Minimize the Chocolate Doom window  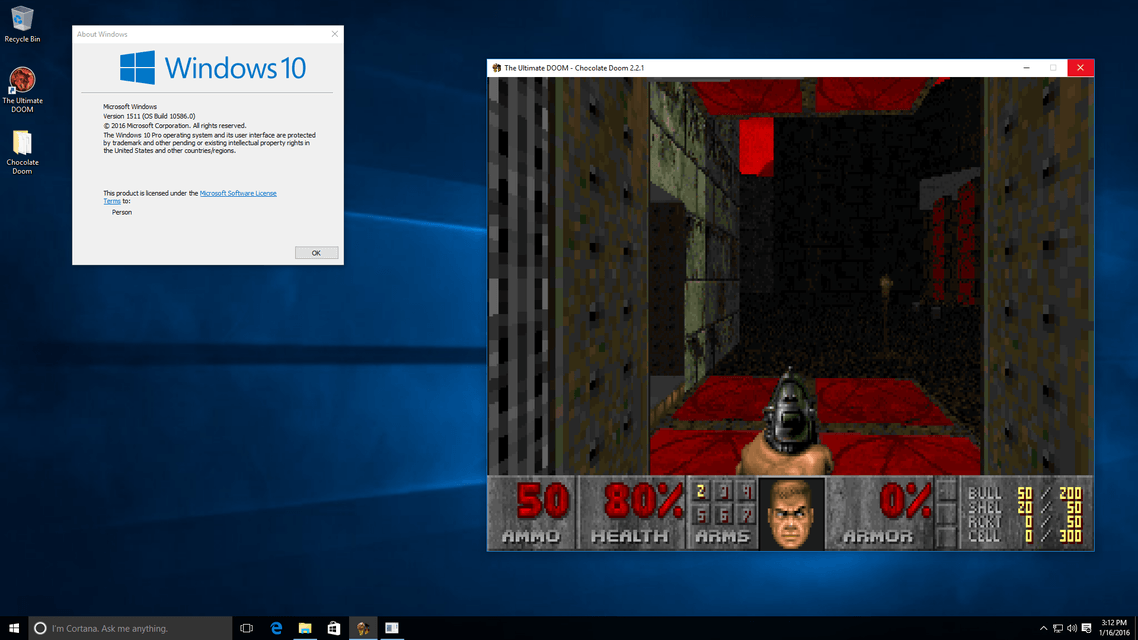pos(1027,68)
